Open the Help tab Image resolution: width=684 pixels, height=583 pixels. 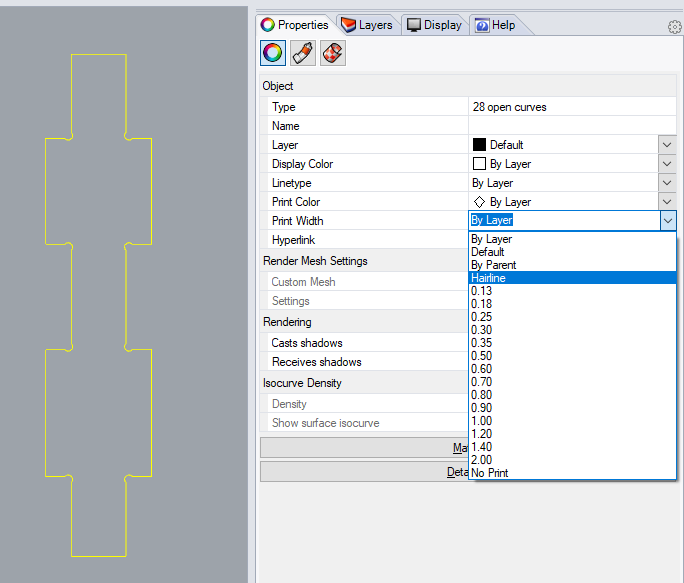tap(495, 25)
